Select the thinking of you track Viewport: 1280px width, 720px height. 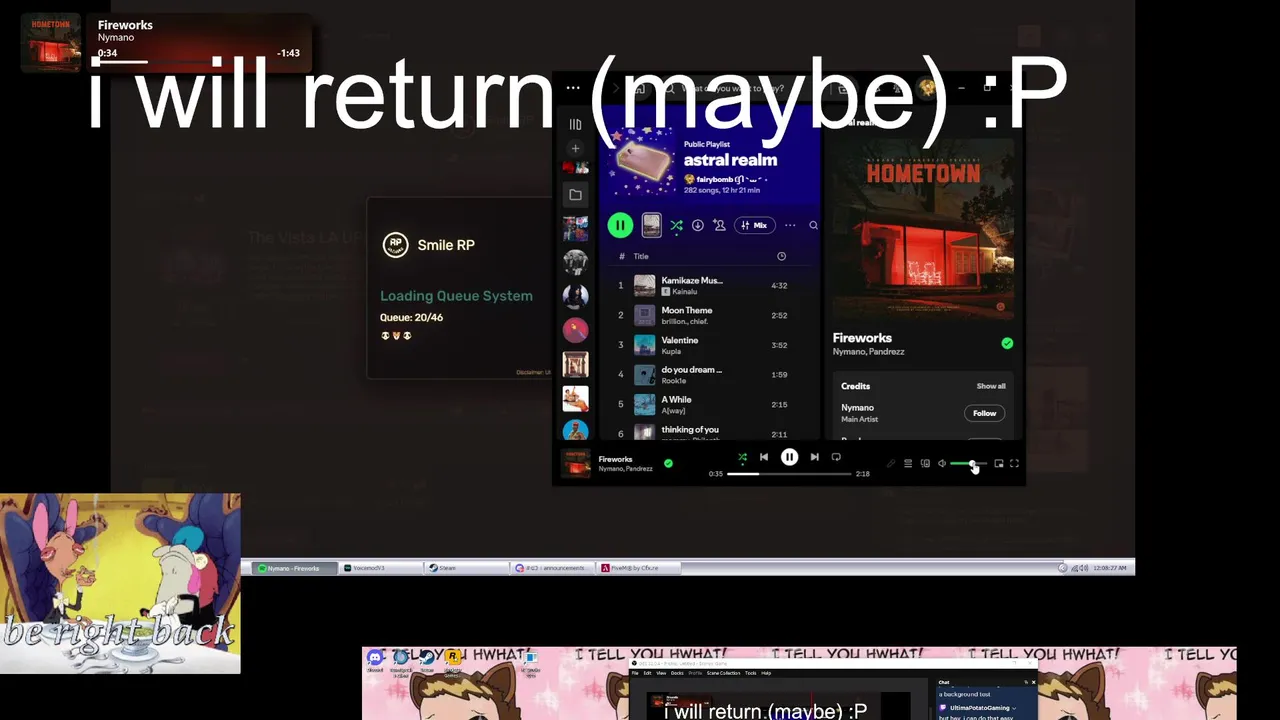coord(710,431)
